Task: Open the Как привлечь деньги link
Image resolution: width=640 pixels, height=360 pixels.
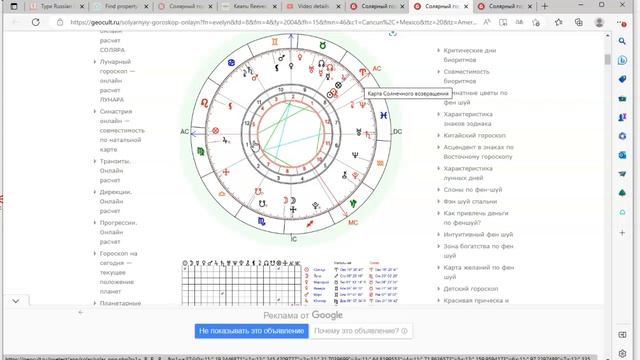Action: [x=476, y=218]
